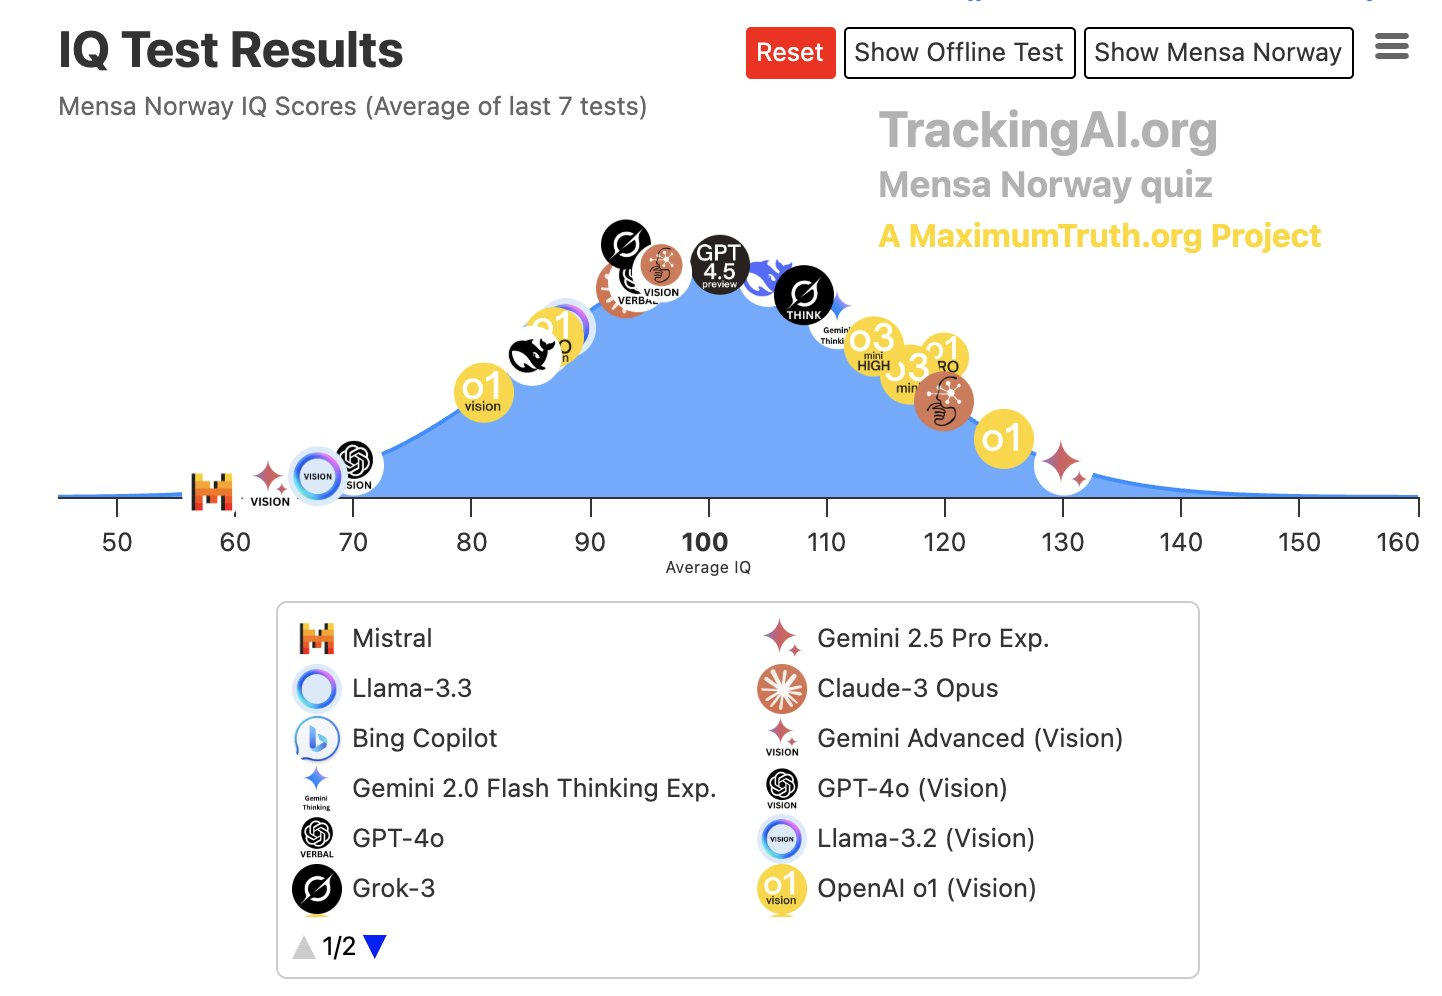The height and width of the screenshot is (996, 1442).
Task: Select the Llama VISION circle on chart
Action: (x=317, y=476)
